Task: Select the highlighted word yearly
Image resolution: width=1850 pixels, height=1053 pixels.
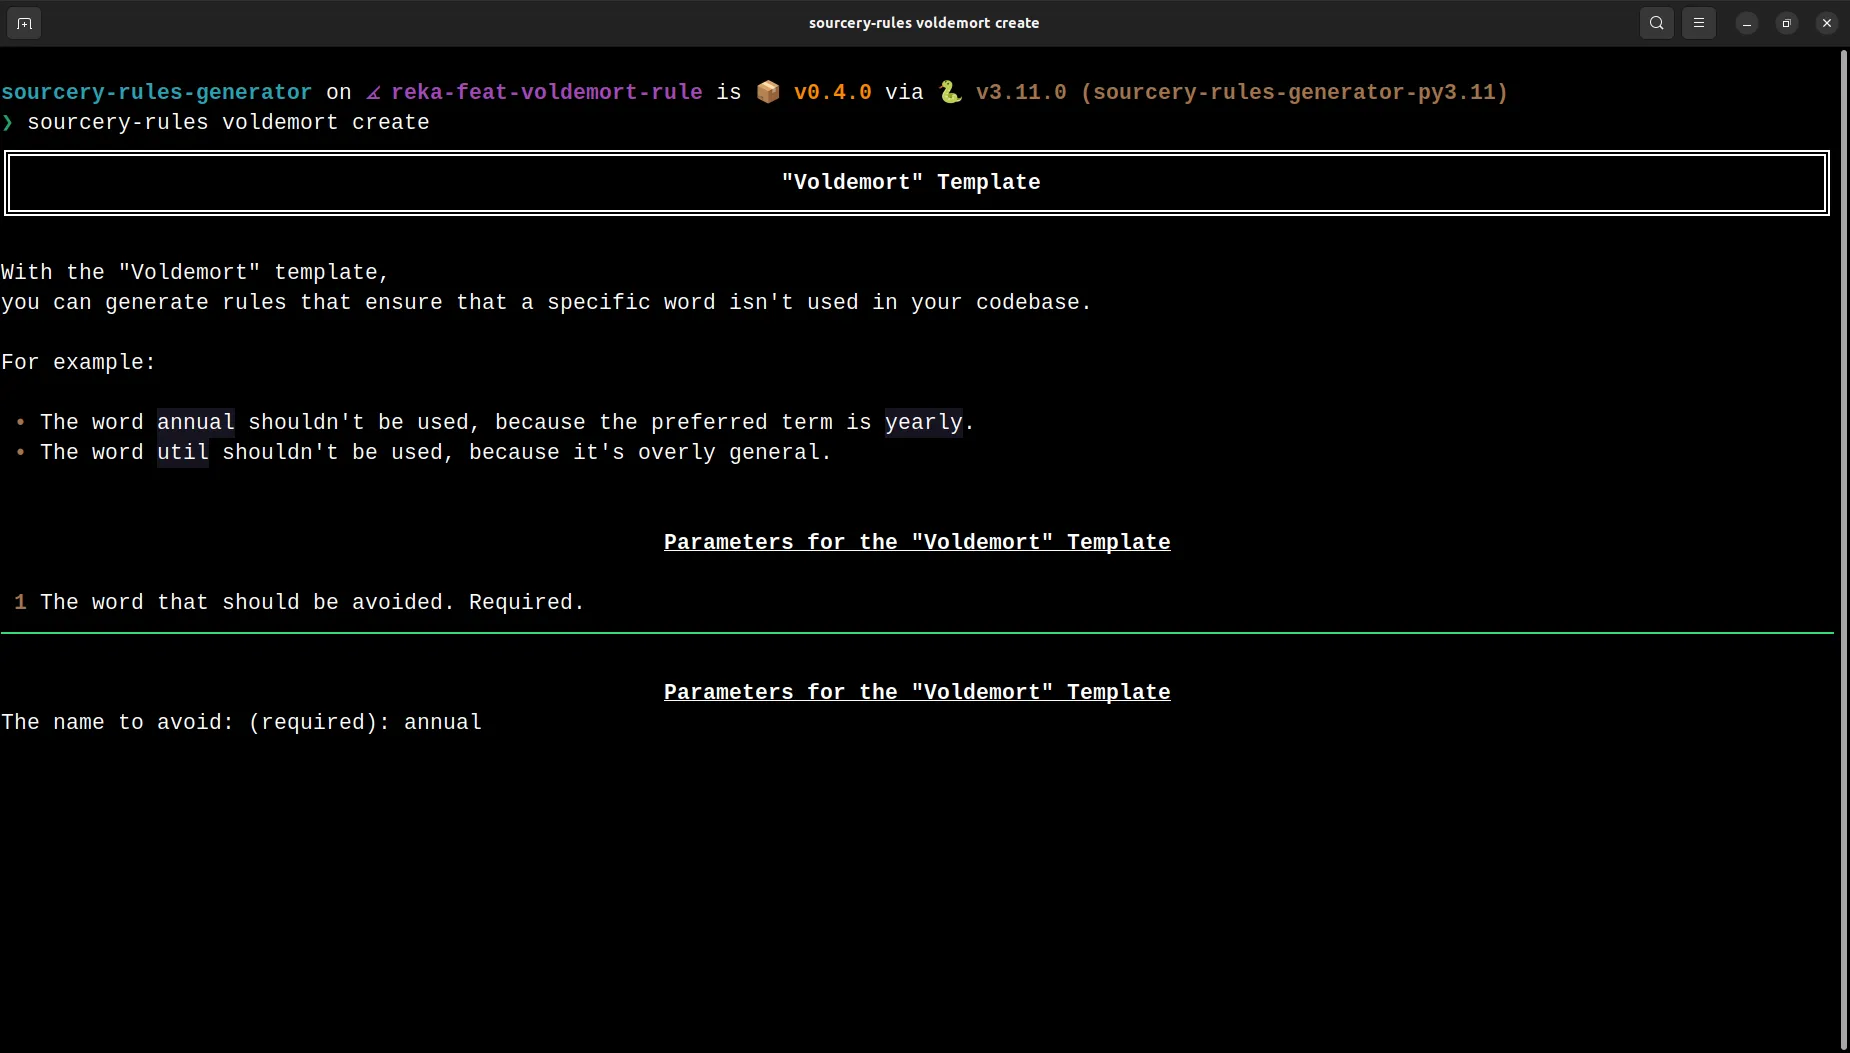Action: point(925,422)
